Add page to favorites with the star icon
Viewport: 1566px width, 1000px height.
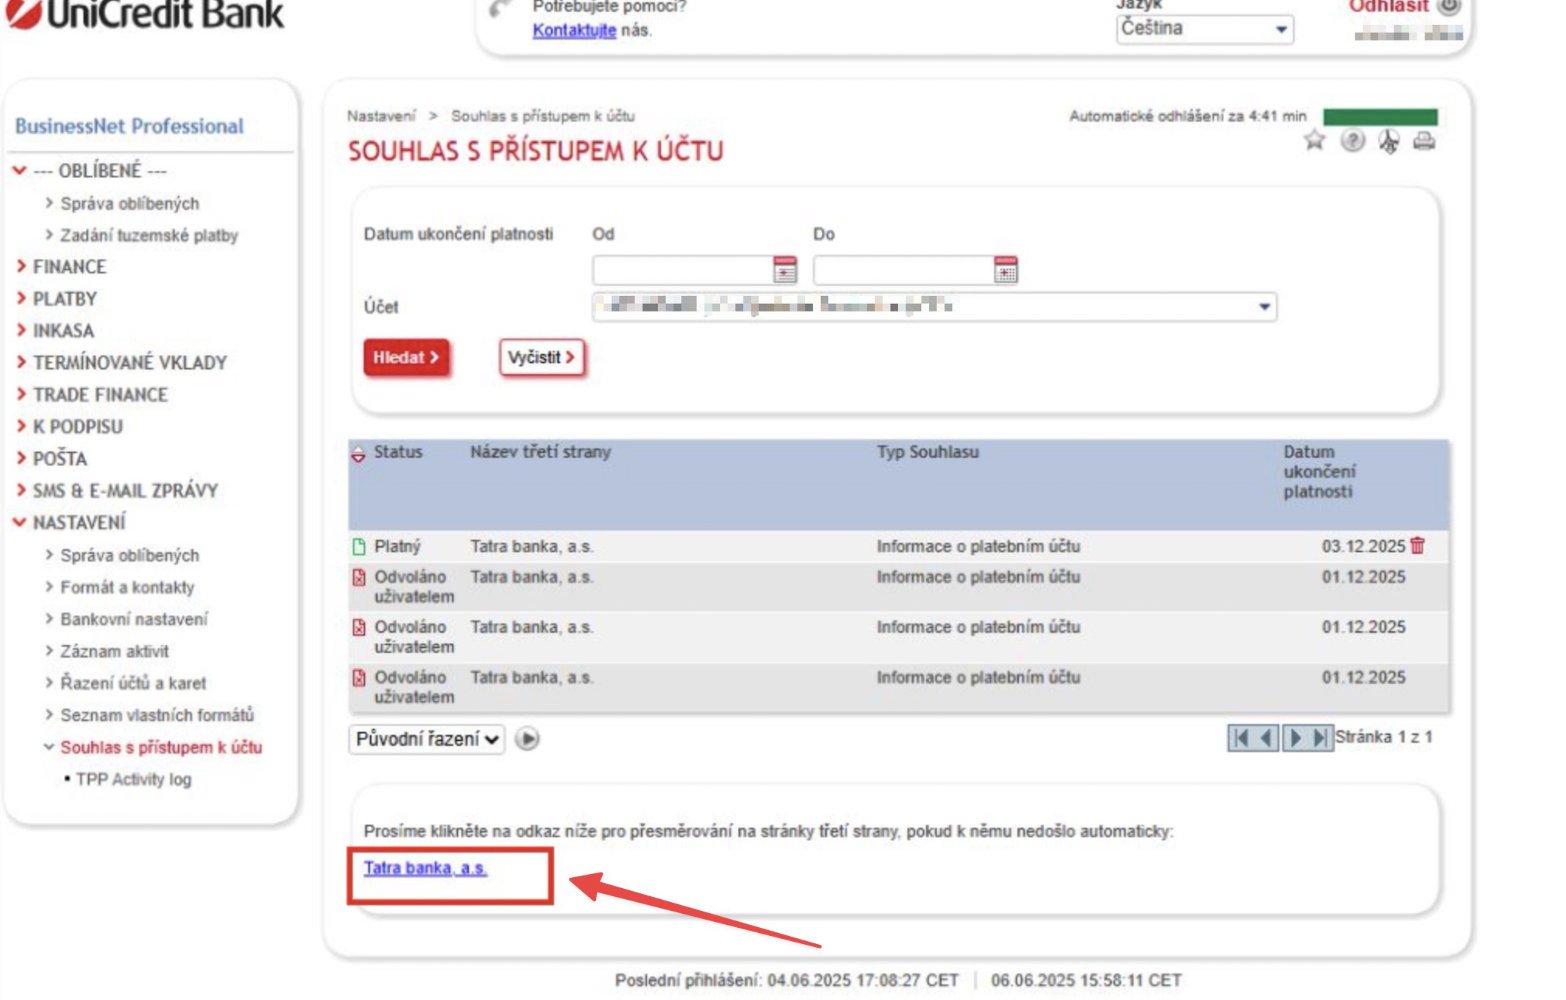pyautogui.click(x=1314, y=141)
